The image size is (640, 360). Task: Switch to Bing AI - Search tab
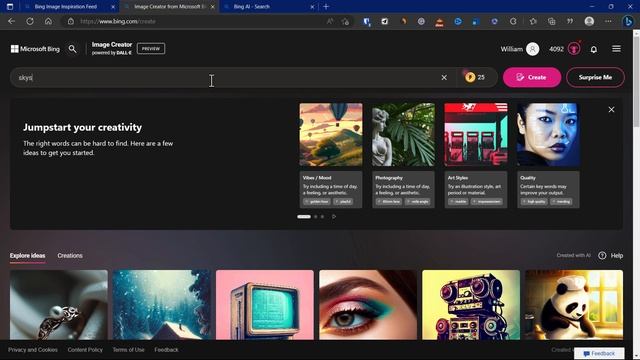[x=251, y=7]
